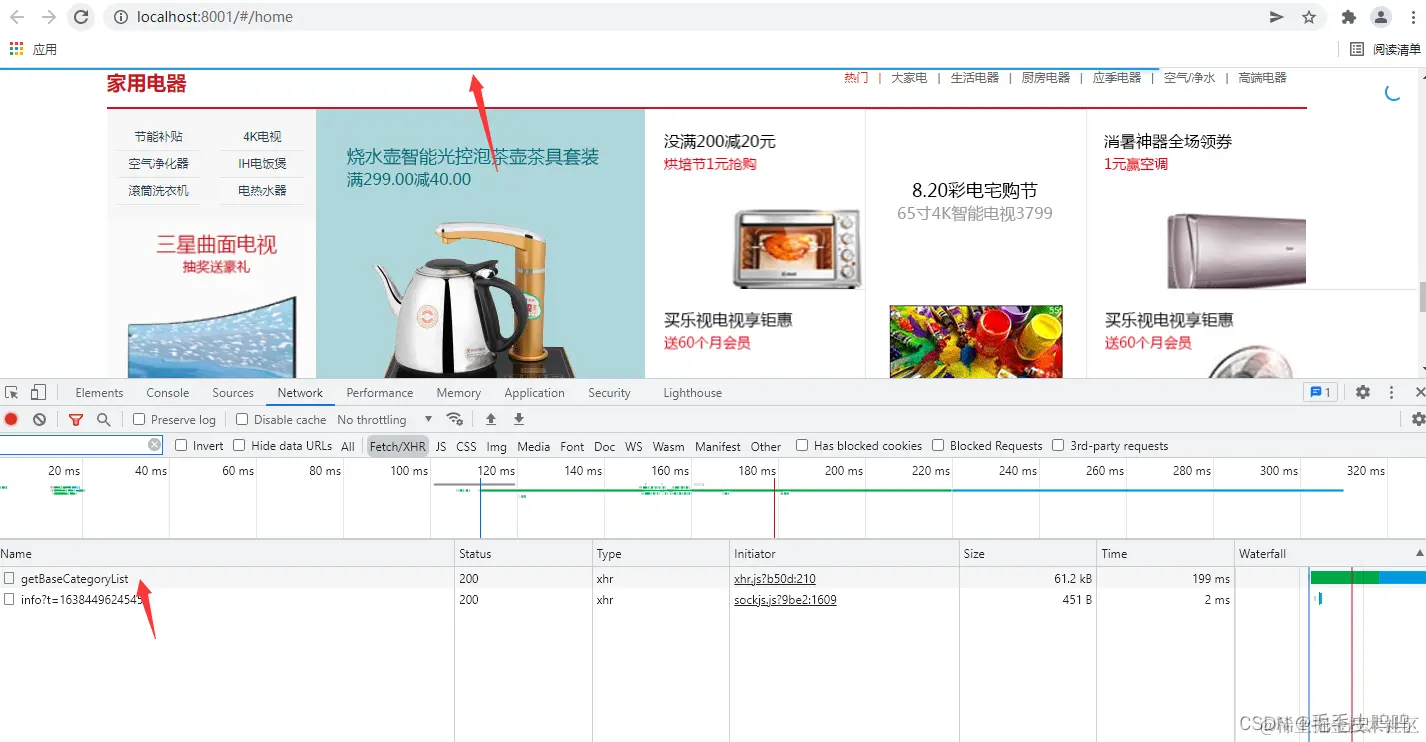Toggle the device toolbar
The height and width of the screenshot is (742, 1426).
pos(38,392)
